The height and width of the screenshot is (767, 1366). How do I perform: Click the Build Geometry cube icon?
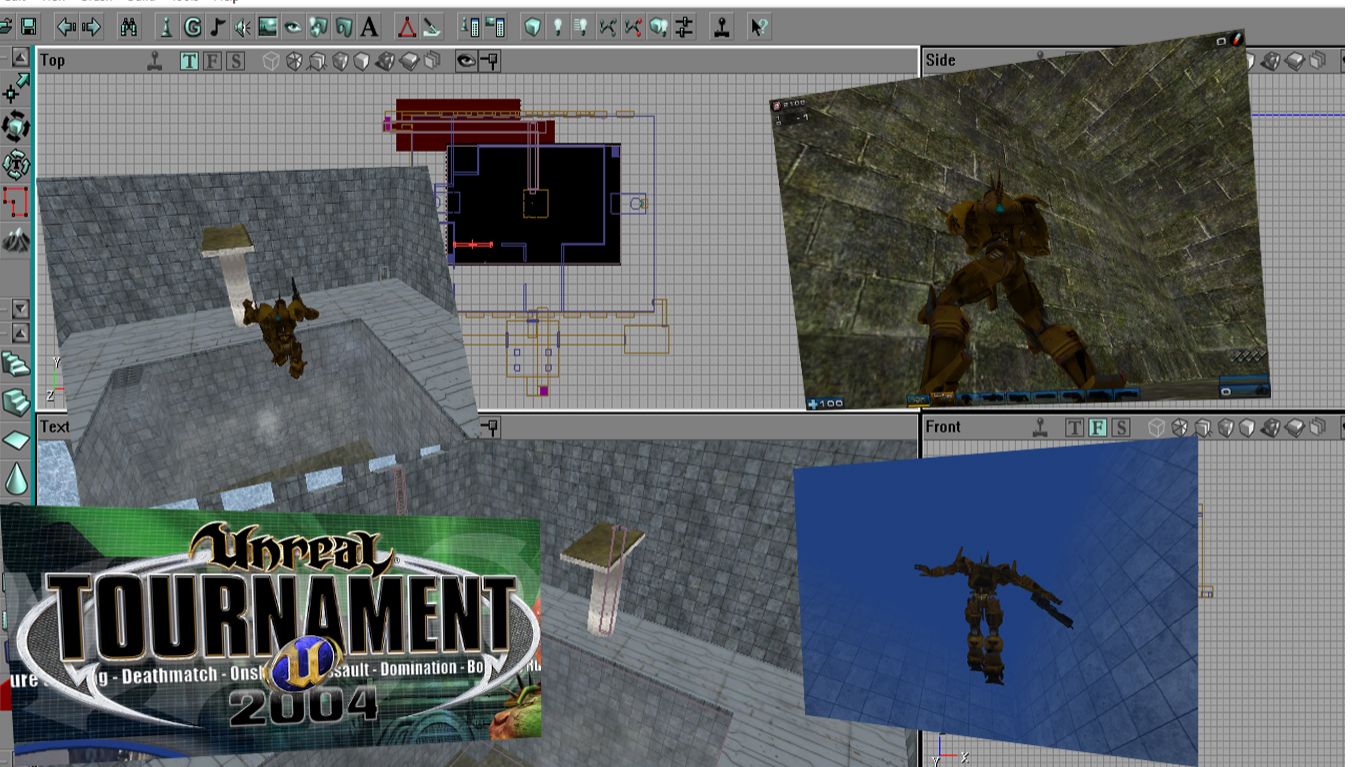click(533, 27)
